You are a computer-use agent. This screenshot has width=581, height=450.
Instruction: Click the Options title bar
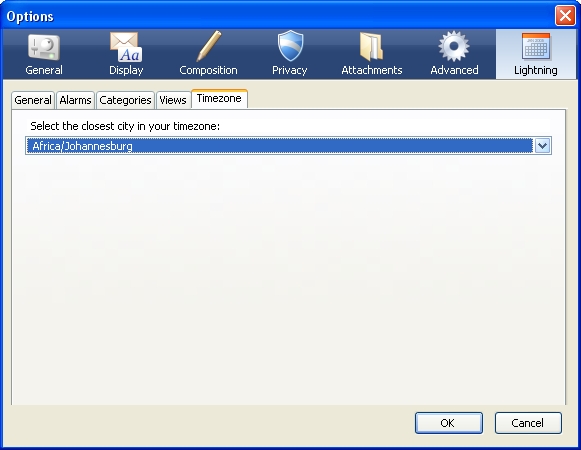pyautogui.click(x=278, y=16)
